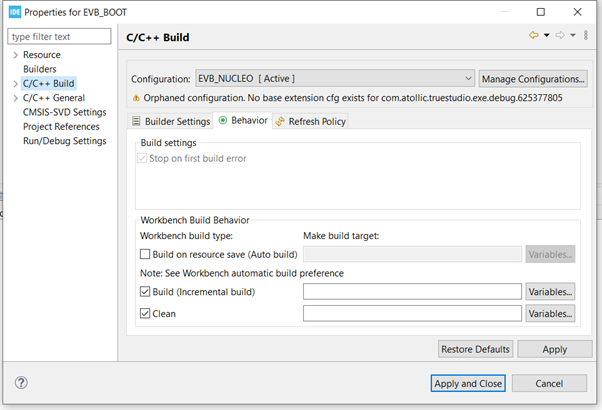The width and height of the screenshot is (602, 410).
Task: Click the forward navigation arrow icon
Action: click(560, 35)
